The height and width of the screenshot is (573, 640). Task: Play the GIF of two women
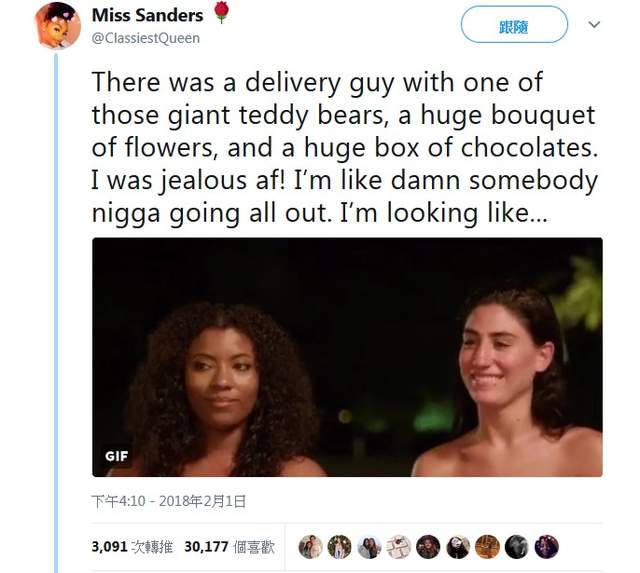click(x=347, y=357)
